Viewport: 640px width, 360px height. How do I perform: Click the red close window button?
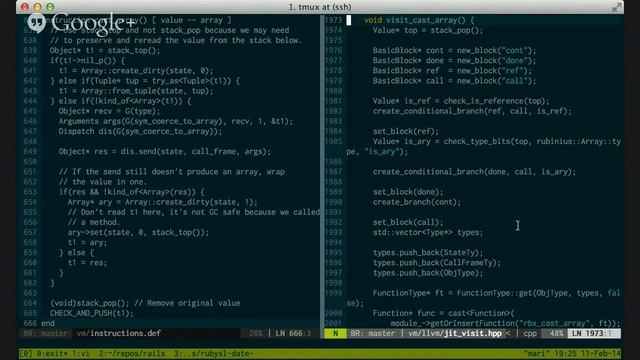click(x=25, y=7)
